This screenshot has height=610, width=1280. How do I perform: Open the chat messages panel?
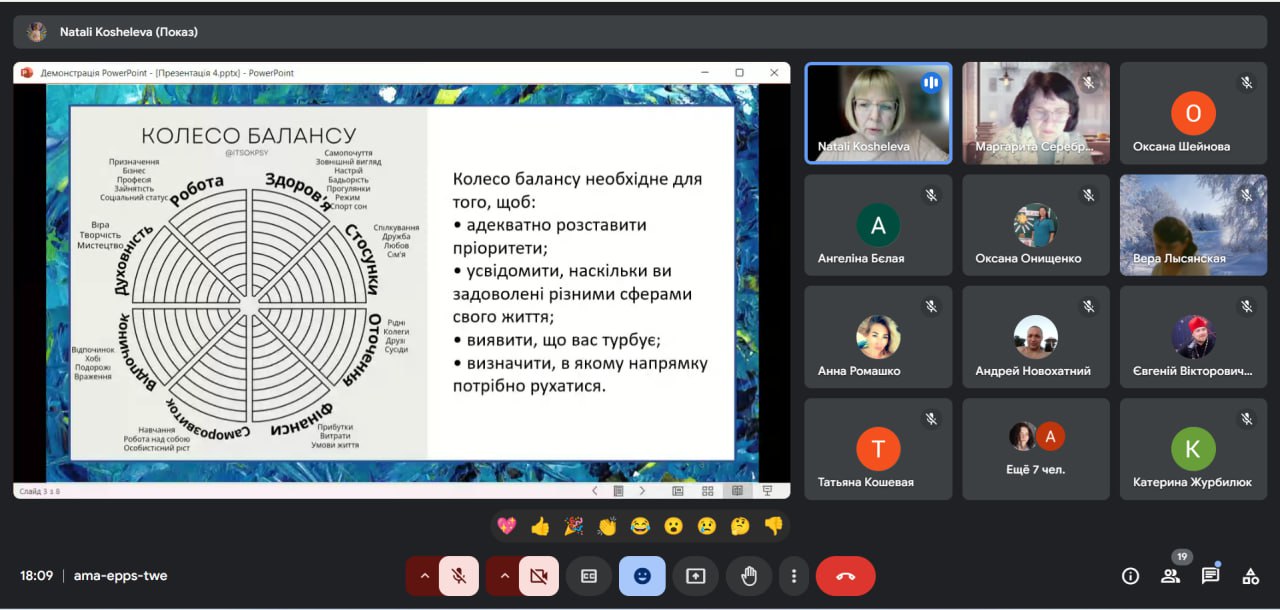coord(1210,576)
